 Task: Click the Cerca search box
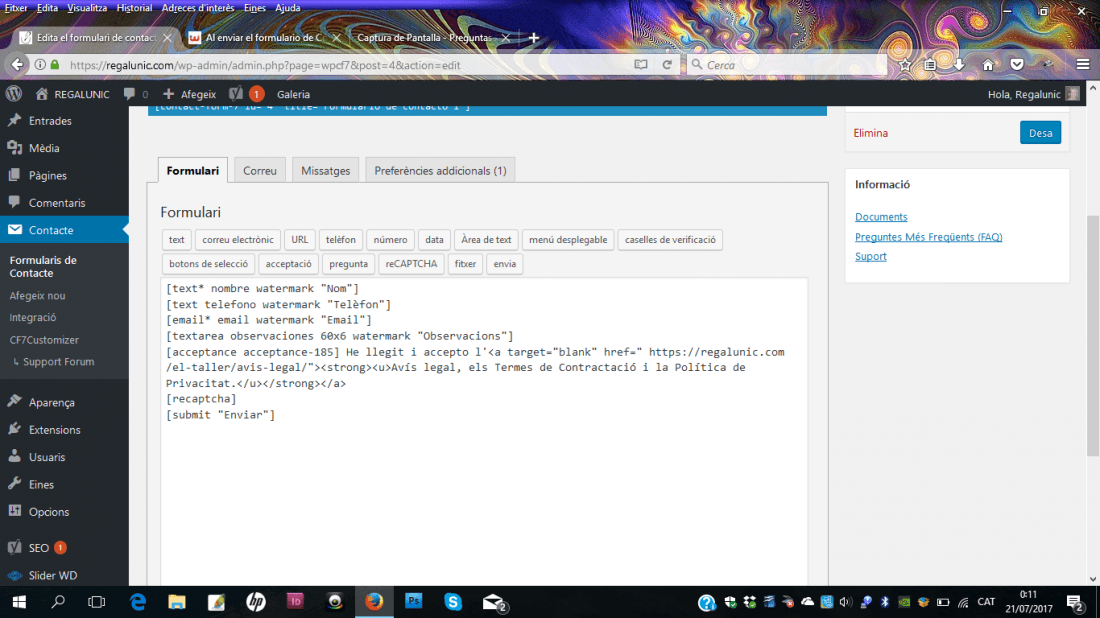pyautogui.click(x=788, y=65)
